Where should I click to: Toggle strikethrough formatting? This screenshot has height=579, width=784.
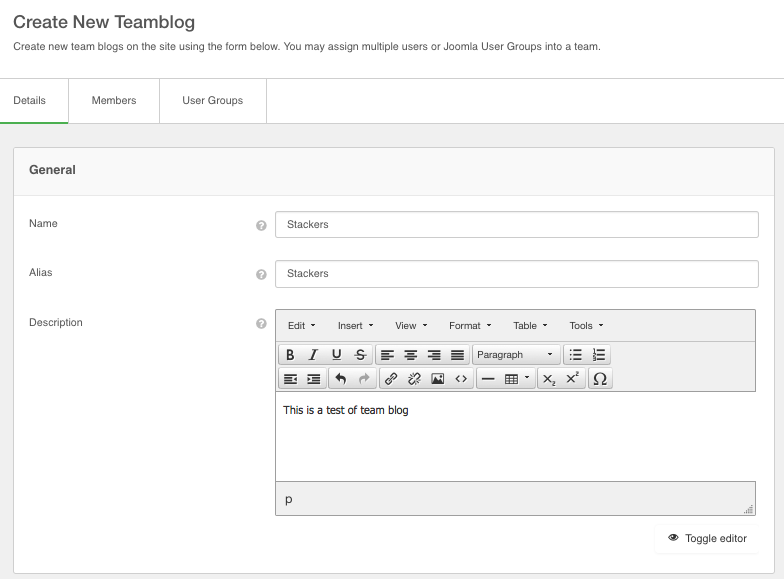(x=360, y=354)
